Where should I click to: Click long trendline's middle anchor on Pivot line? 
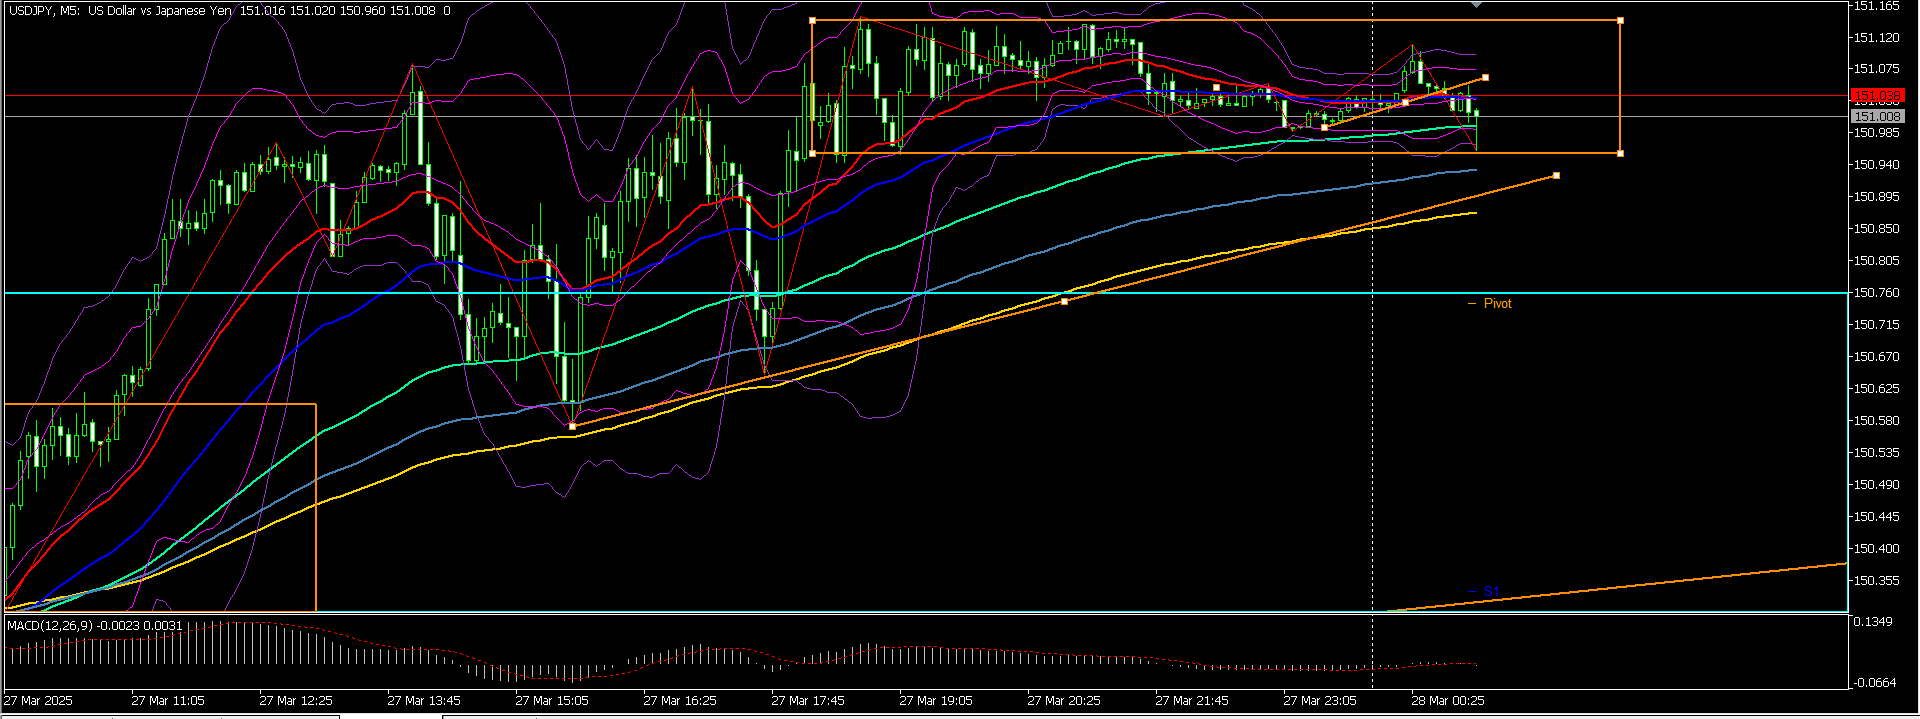[x=1064, y=301]
